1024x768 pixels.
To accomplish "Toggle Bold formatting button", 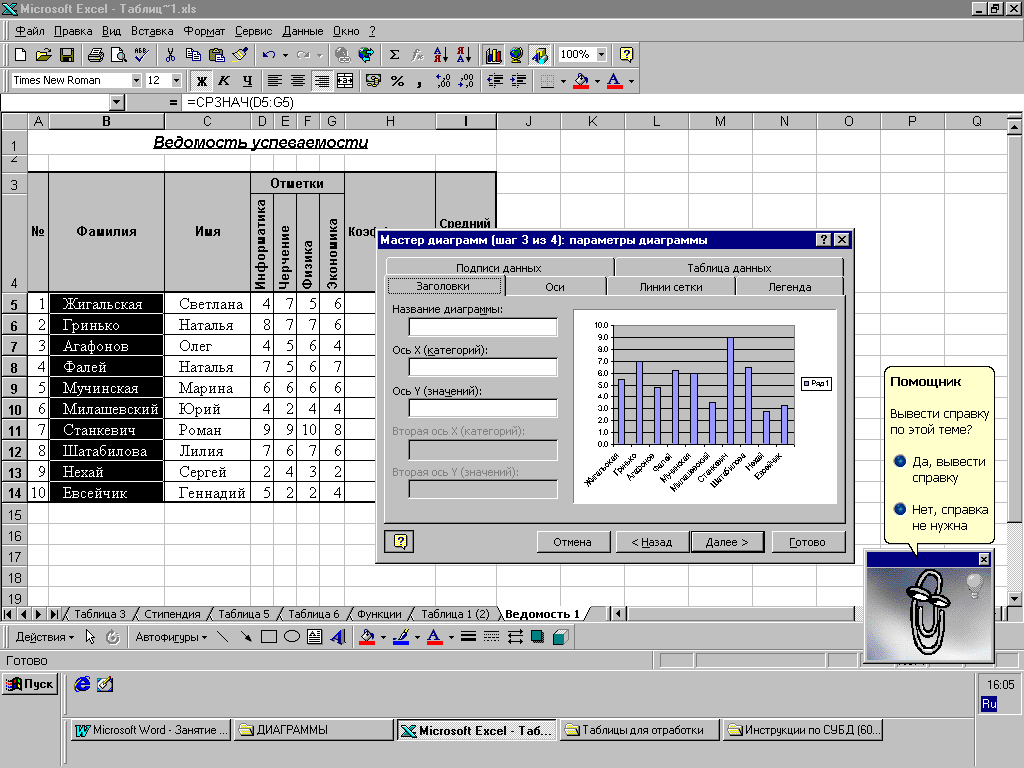I will pos(202,81).
